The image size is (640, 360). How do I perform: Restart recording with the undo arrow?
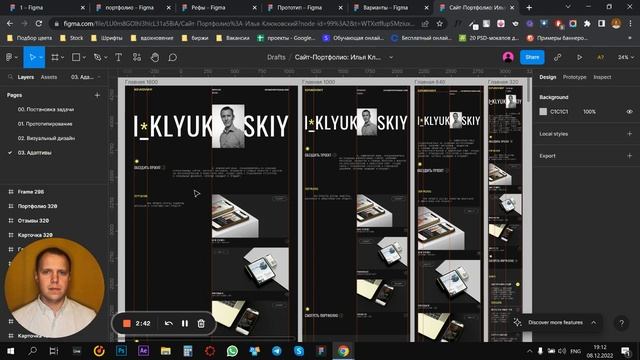[x=169, y=323]
